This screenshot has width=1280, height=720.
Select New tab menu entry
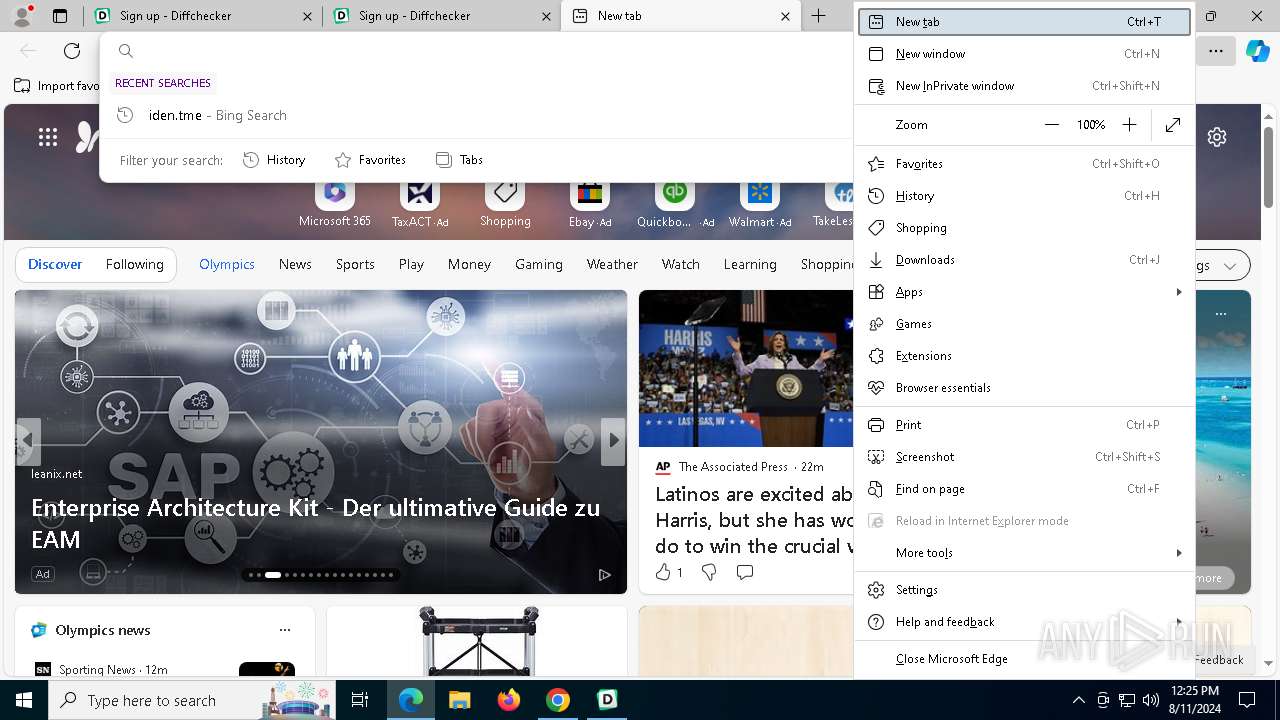(x=1024, y=22)
